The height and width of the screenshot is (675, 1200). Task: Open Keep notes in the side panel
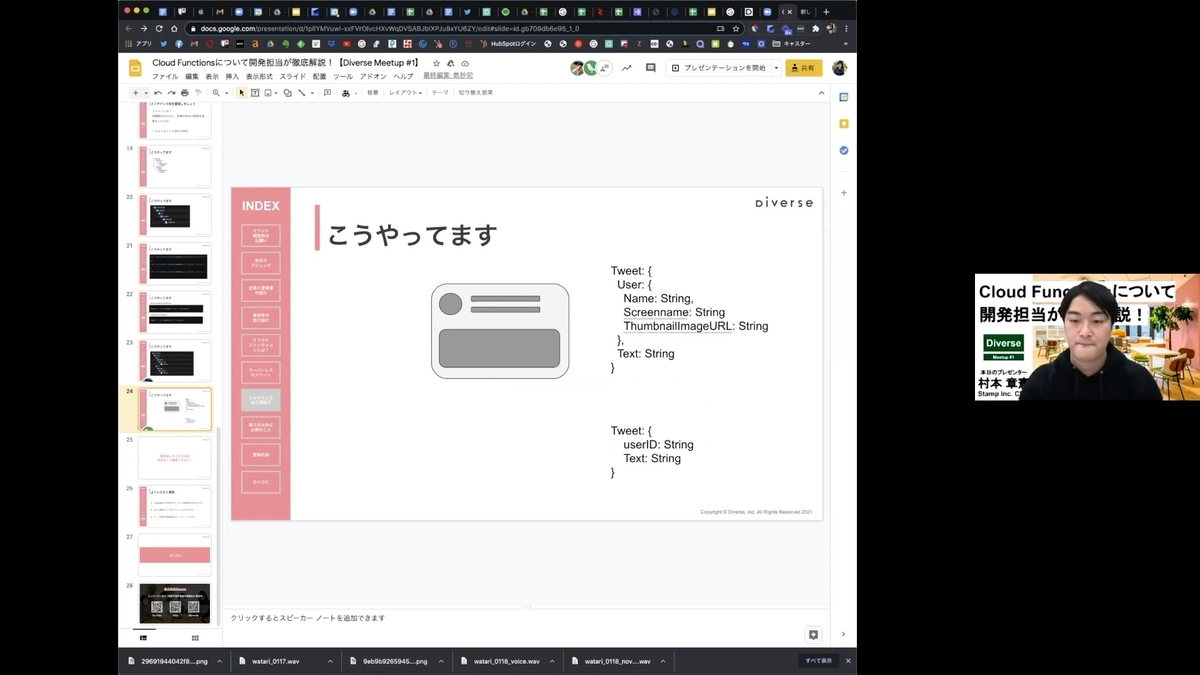pos(844,124)
